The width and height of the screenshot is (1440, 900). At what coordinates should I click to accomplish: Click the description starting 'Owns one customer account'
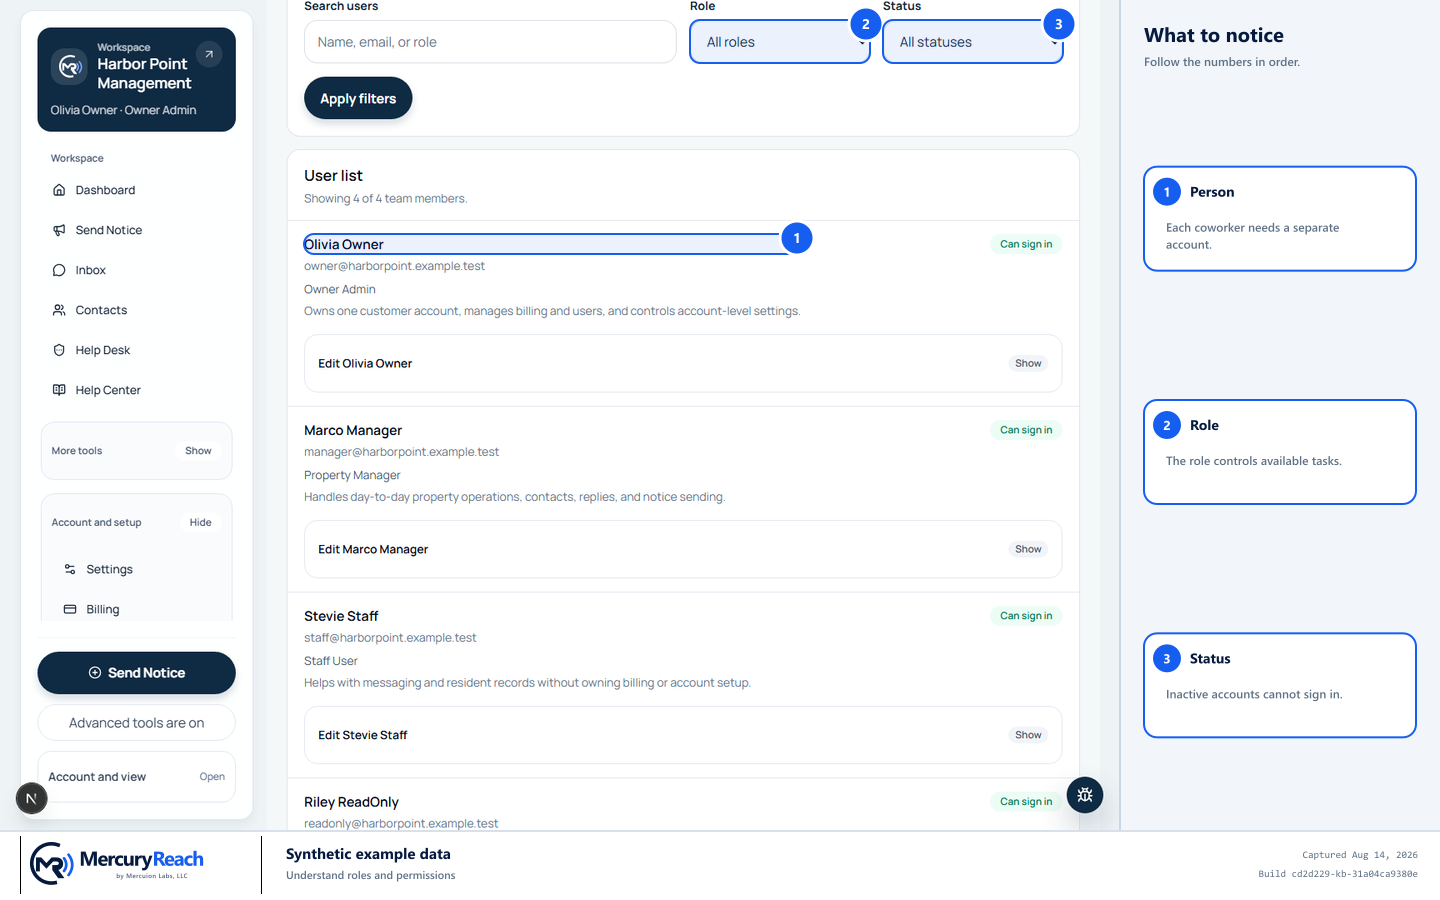[552, 311]
